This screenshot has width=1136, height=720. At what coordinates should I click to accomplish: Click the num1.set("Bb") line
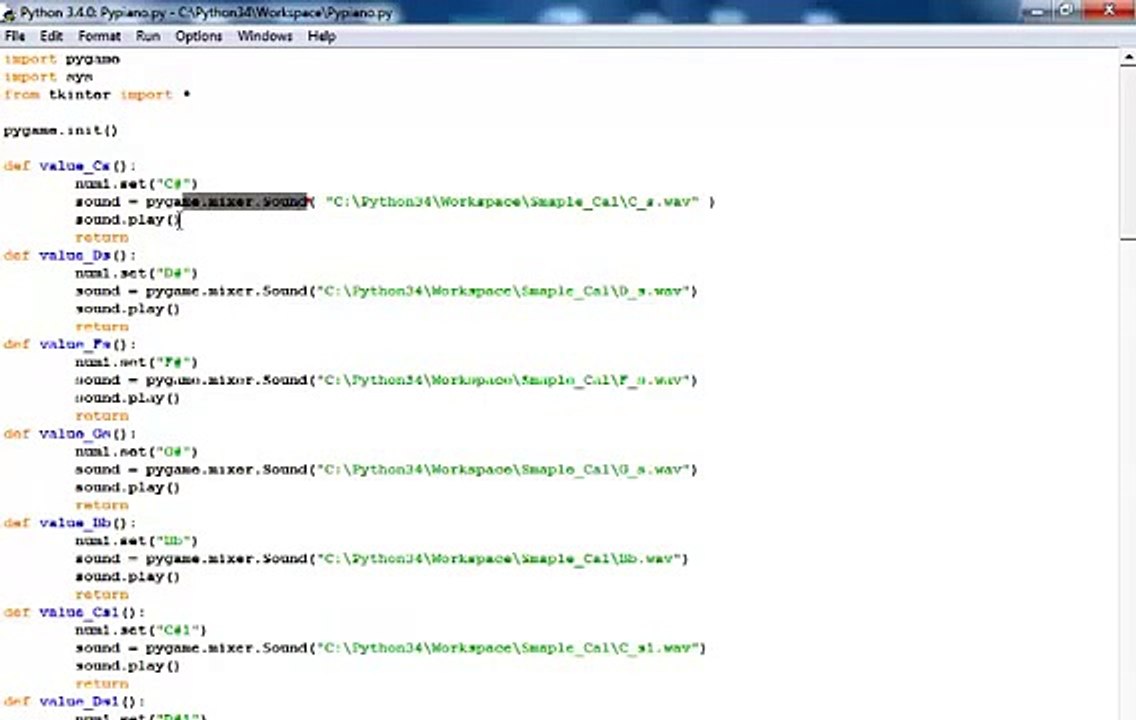click(136, 541)
